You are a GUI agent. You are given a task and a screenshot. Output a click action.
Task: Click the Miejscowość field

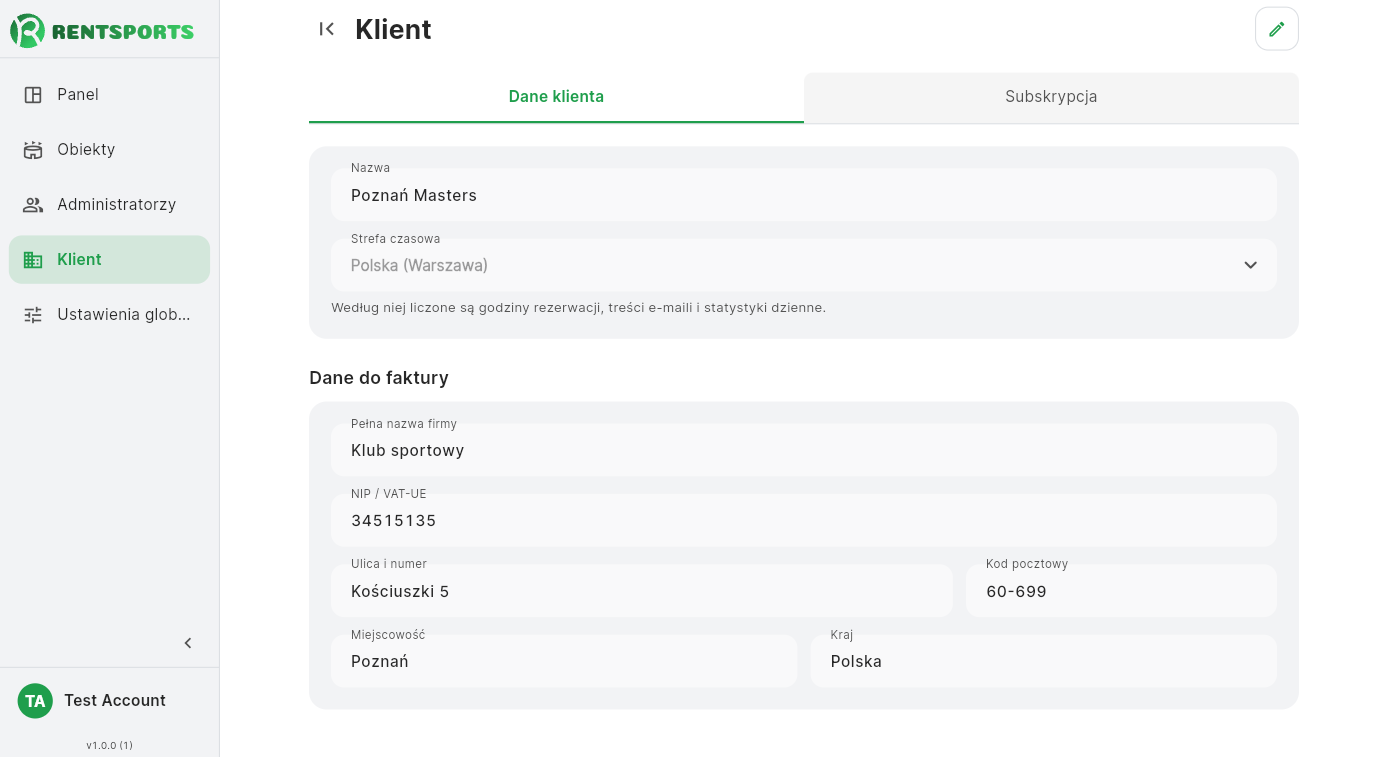click(x=564, y=661)
